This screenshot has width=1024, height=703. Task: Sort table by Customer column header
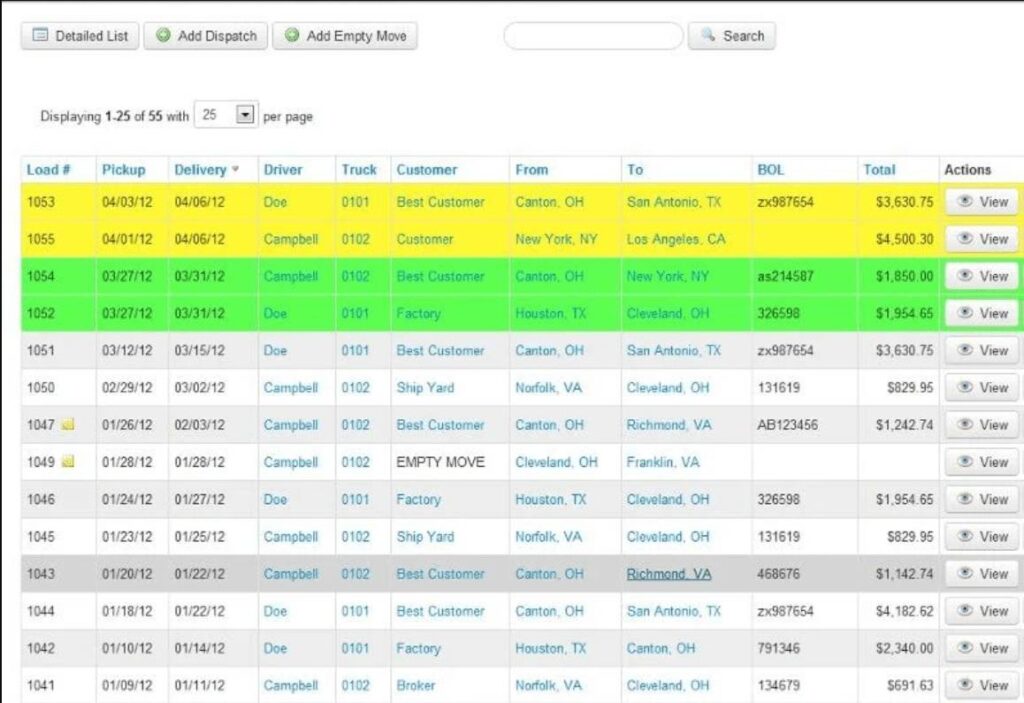426,170
